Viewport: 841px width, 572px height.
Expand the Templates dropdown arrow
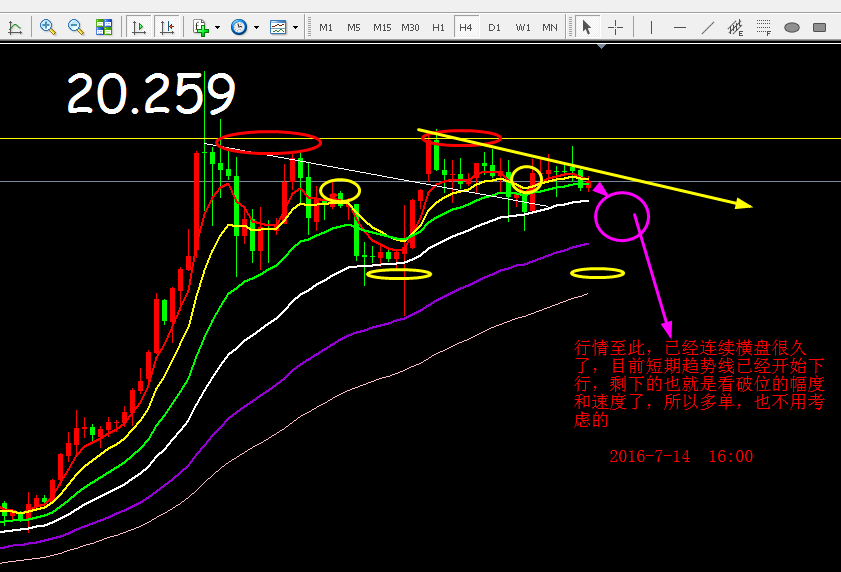pyautogui.click(x=296, y=27)
